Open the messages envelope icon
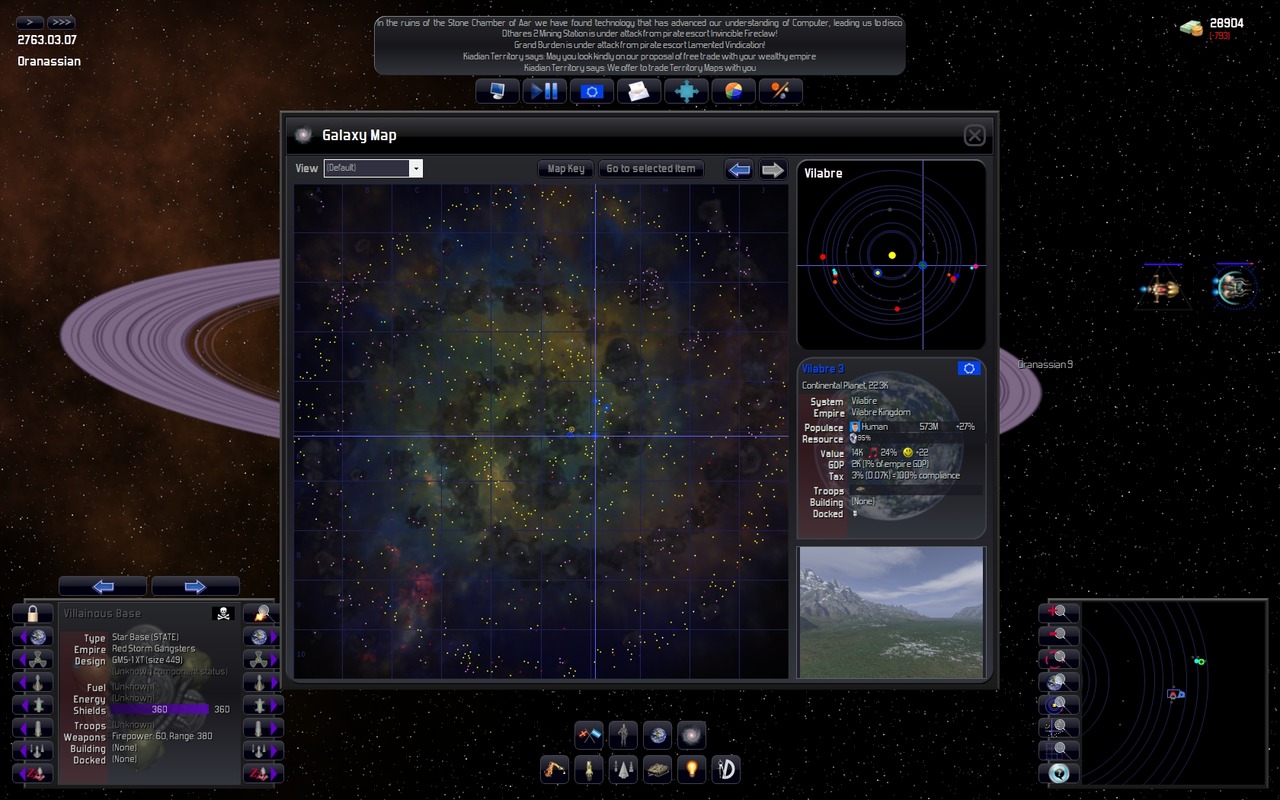This screenshot has height=800, width=1280. point(638,91)
